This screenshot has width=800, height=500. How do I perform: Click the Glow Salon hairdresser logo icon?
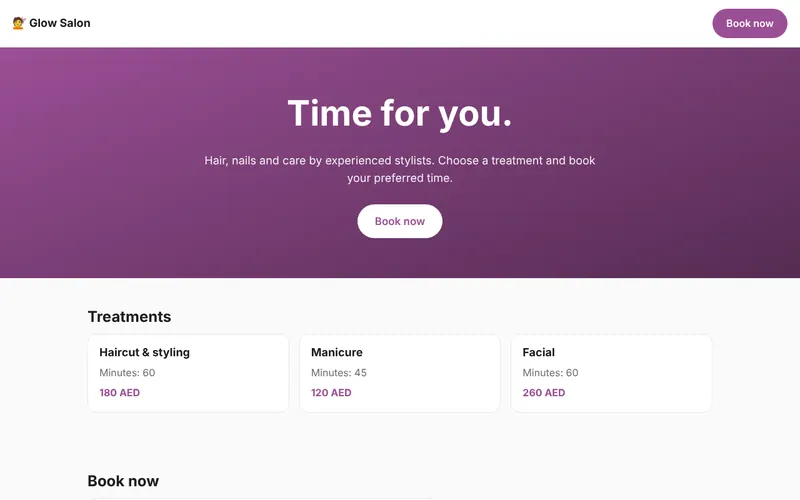(x=19, y=23)
